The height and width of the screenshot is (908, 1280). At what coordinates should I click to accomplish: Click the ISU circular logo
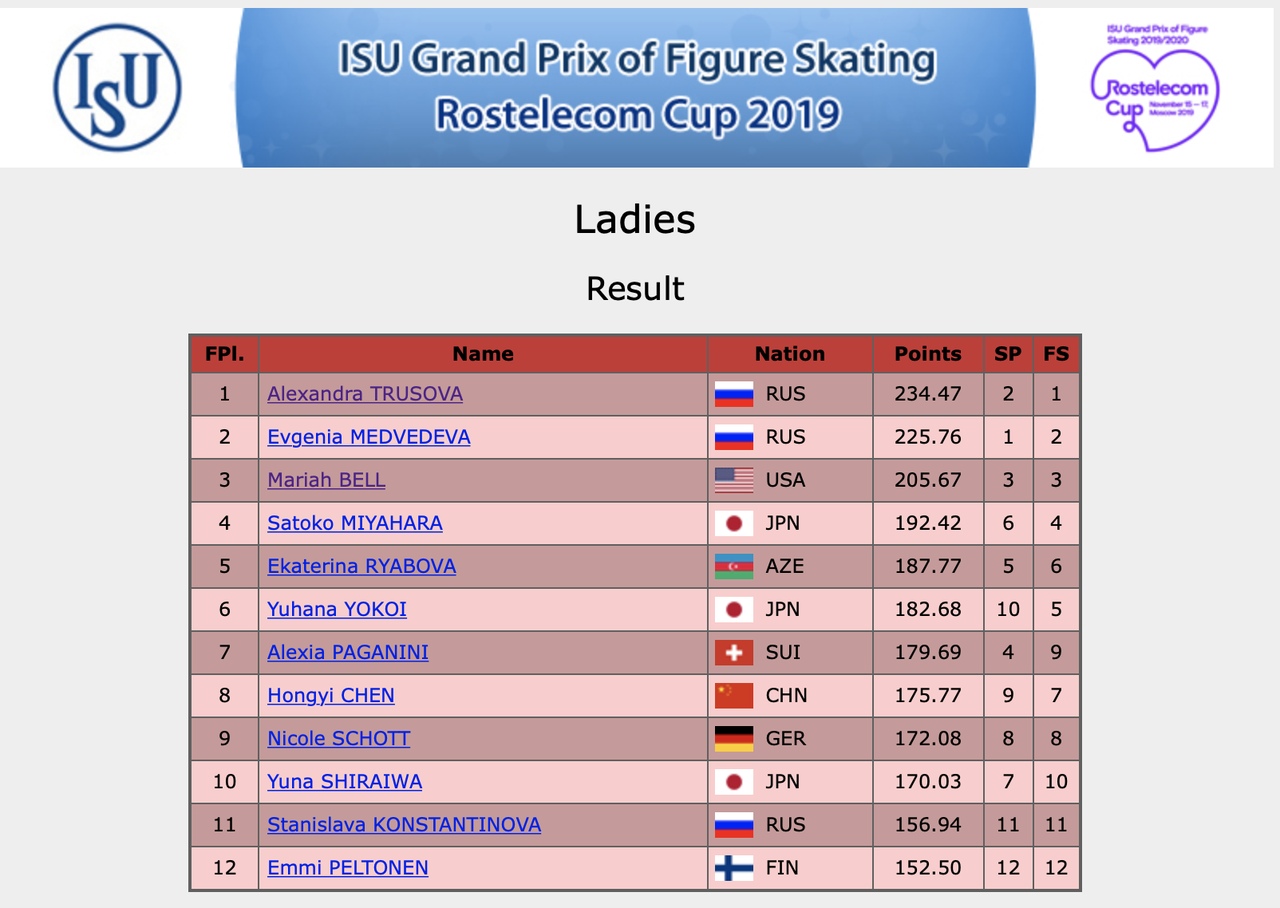point(116,87)
